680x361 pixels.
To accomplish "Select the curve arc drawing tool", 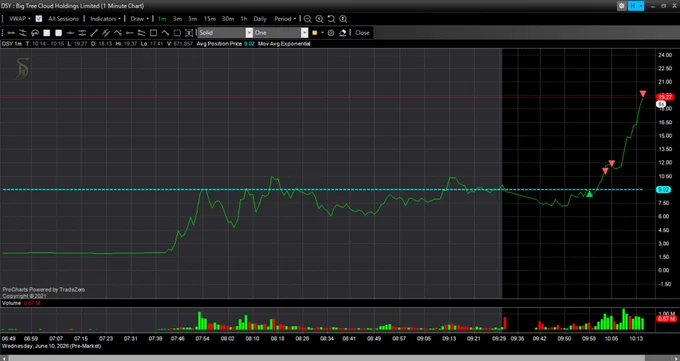I will (x=165, y=33).
